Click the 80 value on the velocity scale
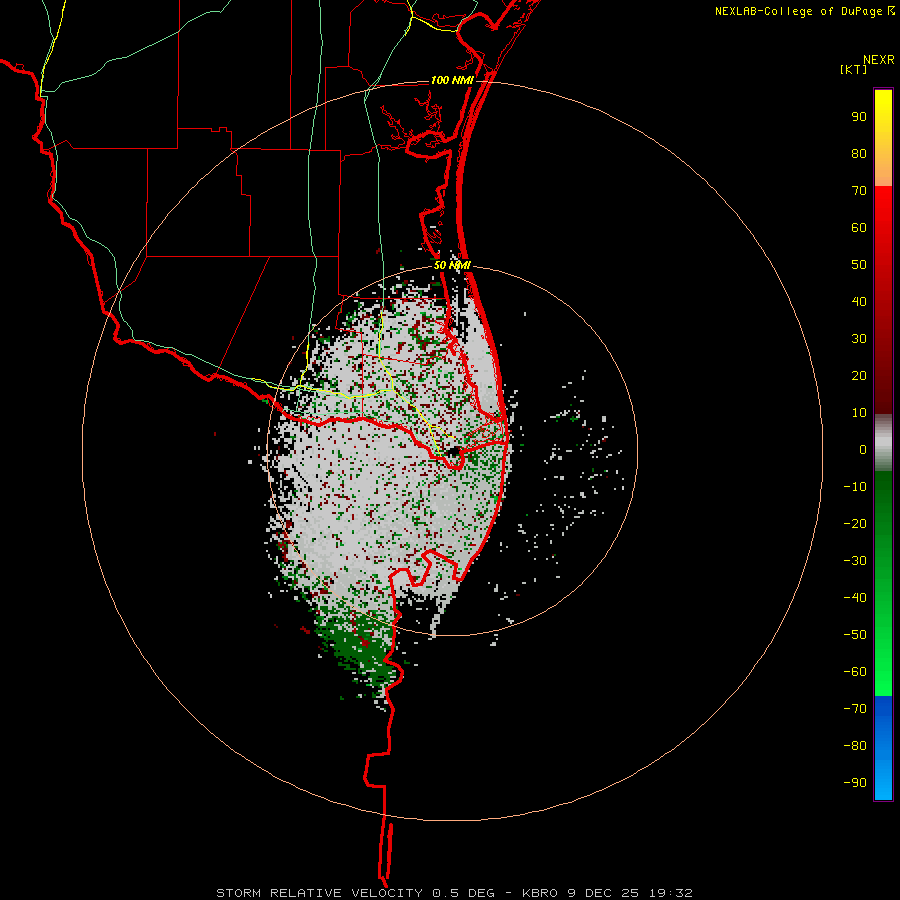Viewport: 900px width, 900px height. (859, 154)
